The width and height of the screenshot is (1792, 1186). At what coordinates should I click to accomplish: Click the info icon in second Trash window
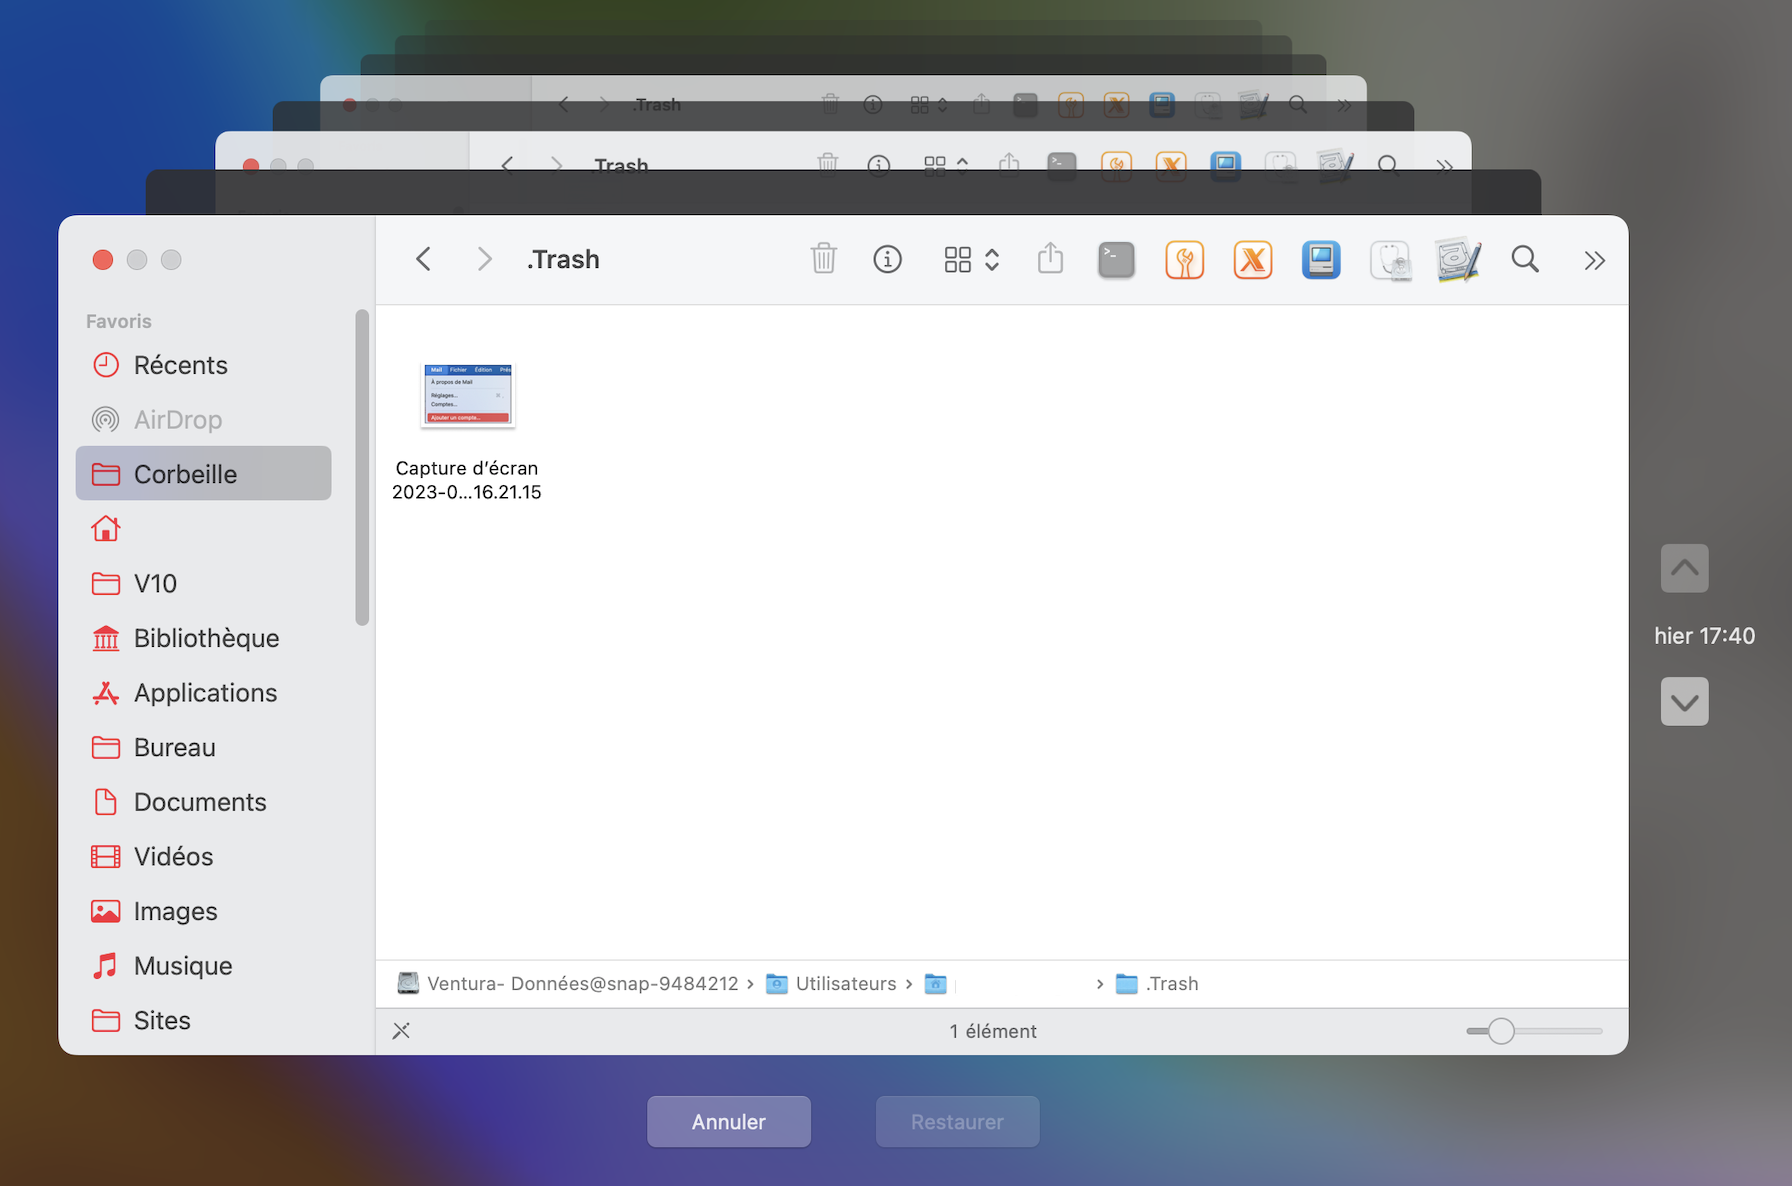pyautogui.click(x=879, y=163)
